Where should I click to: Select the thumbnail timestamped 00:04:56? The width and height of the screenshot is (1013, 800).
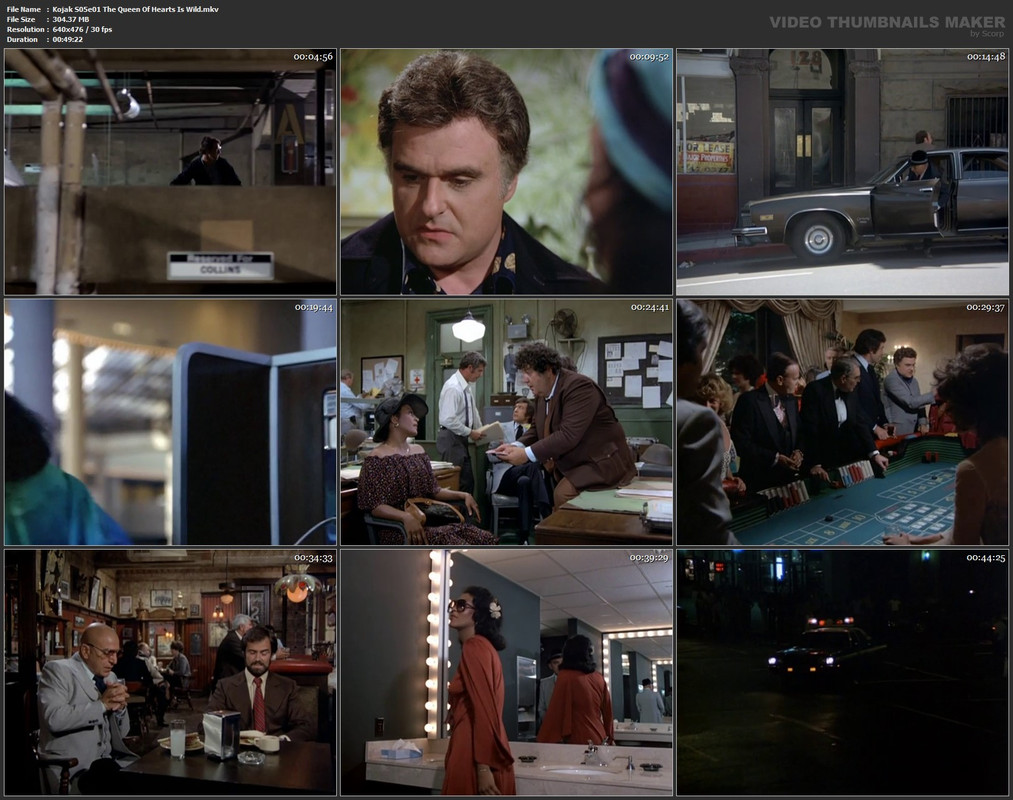coord(171,172)
